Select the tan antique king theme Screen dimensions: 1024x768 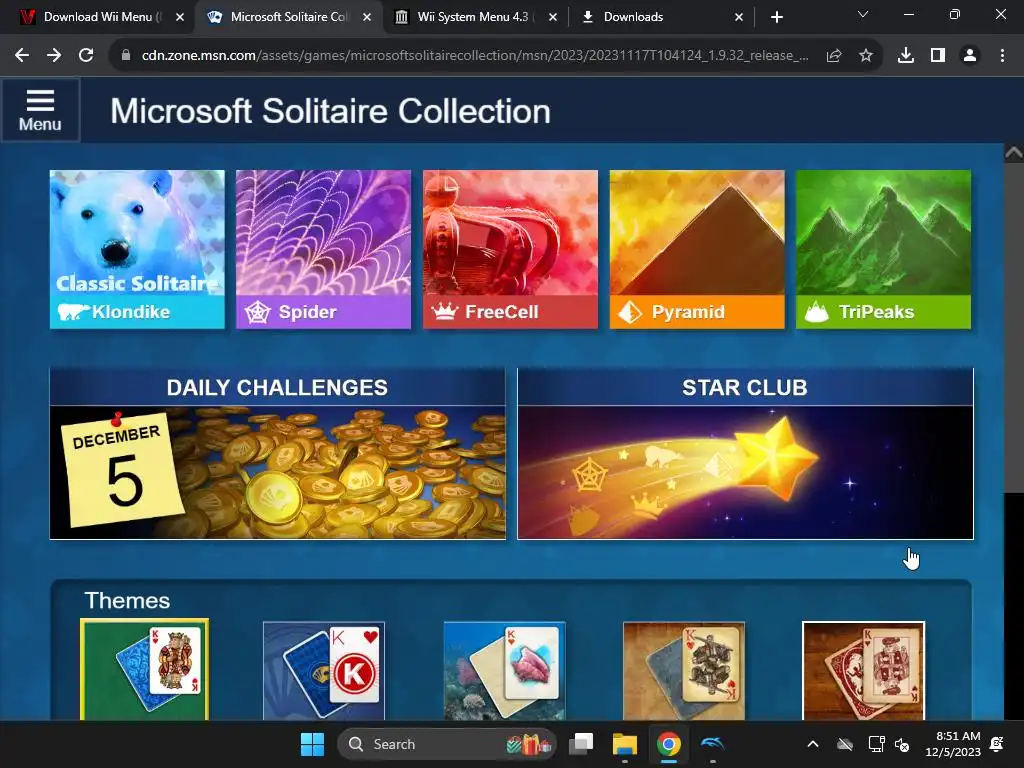click(684, 671)
